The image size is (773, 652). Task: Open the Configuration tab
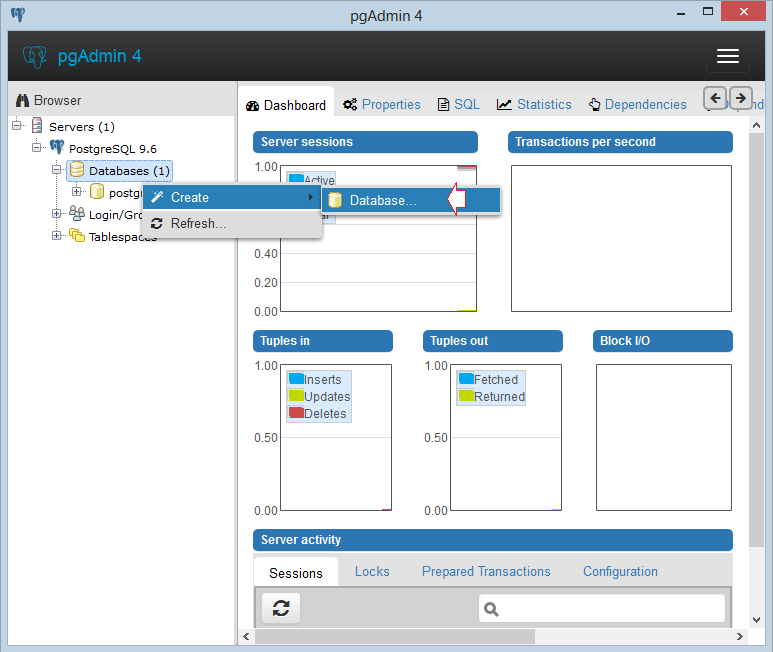tap(620, 572)
